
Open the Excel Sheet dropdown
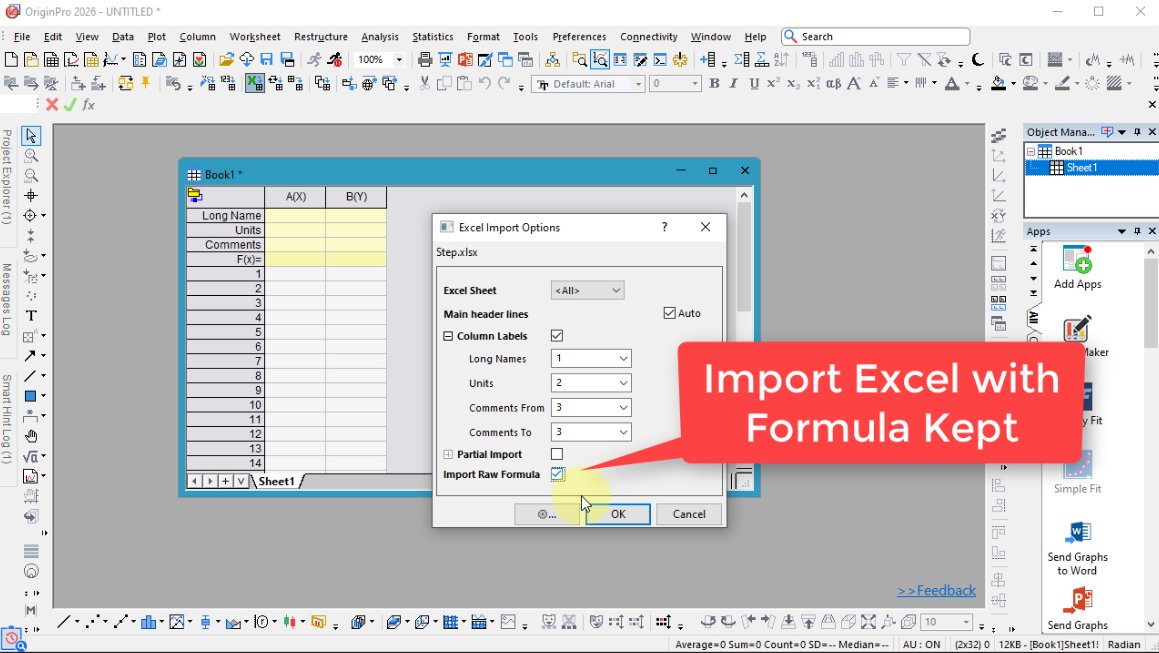(588, 291)
